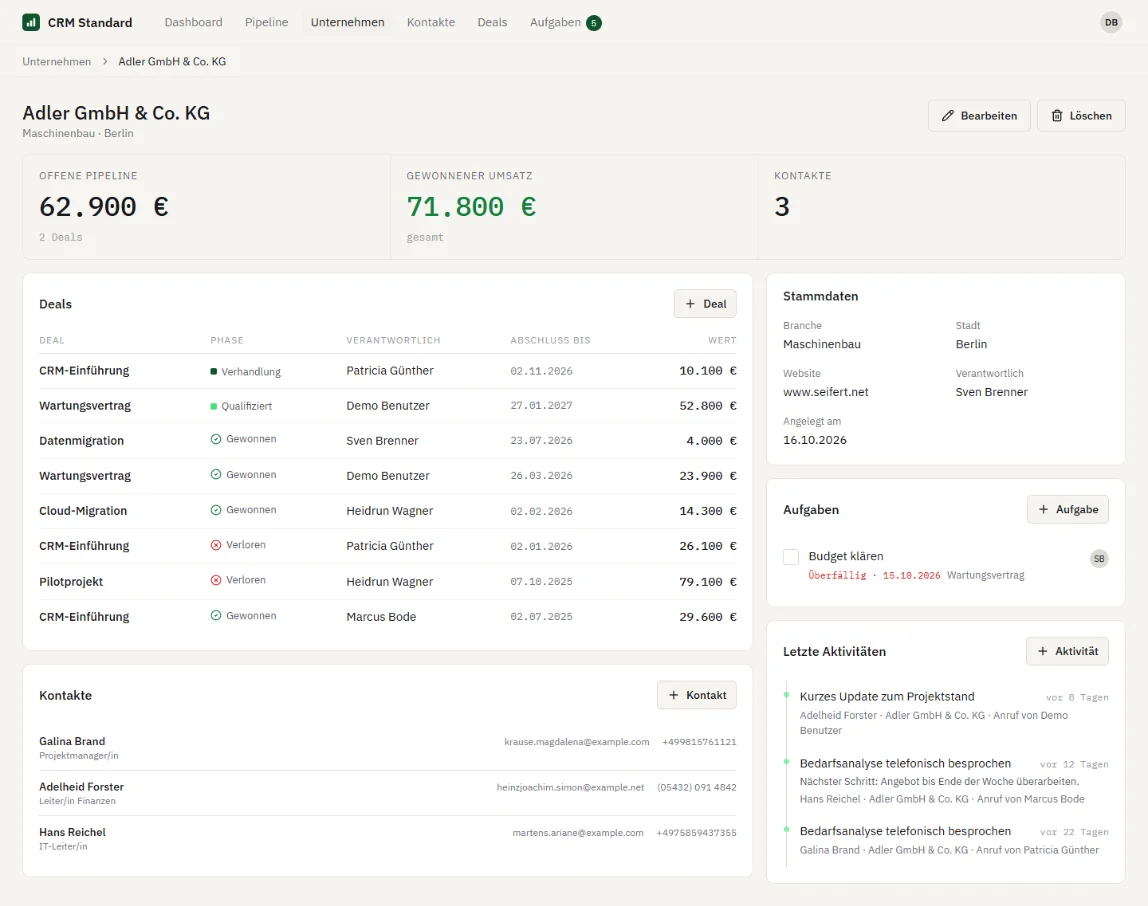
Task: Click the Budget klären task title
Action: tap(846, 556)
